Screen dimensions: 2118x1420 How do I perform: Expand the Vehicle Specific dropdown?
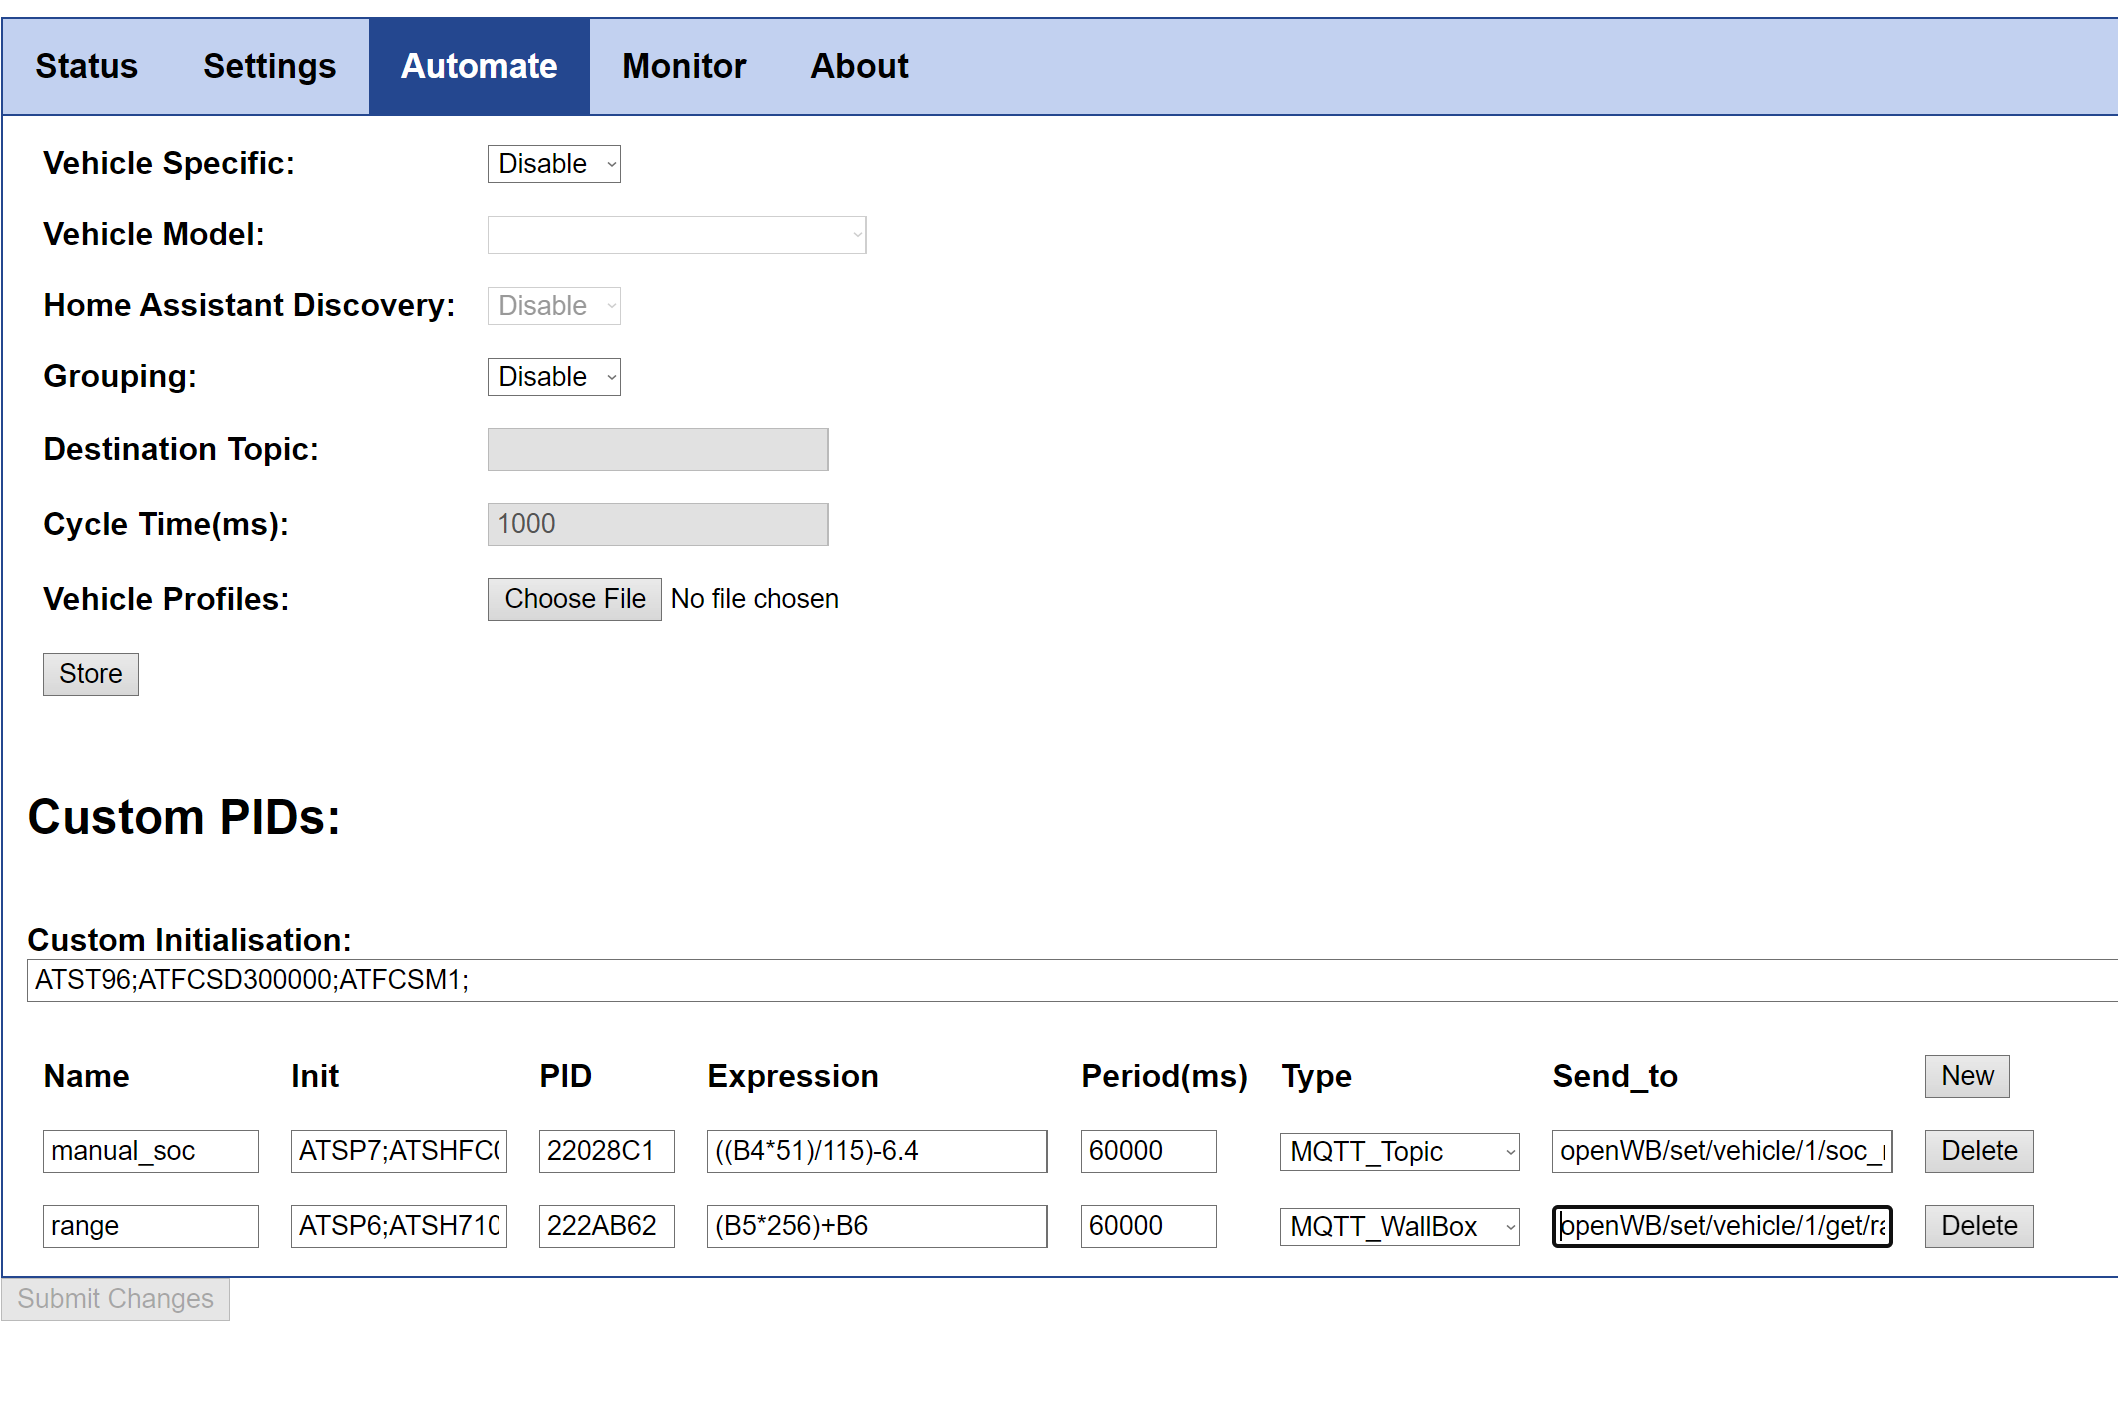(x=554, y=164)
